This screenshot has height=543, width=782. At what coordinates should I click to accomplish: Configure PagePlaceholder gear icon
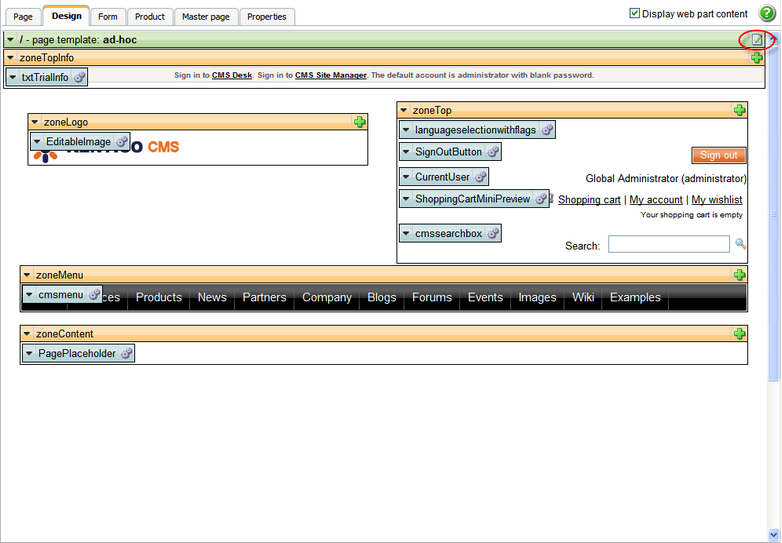(127, 353)
